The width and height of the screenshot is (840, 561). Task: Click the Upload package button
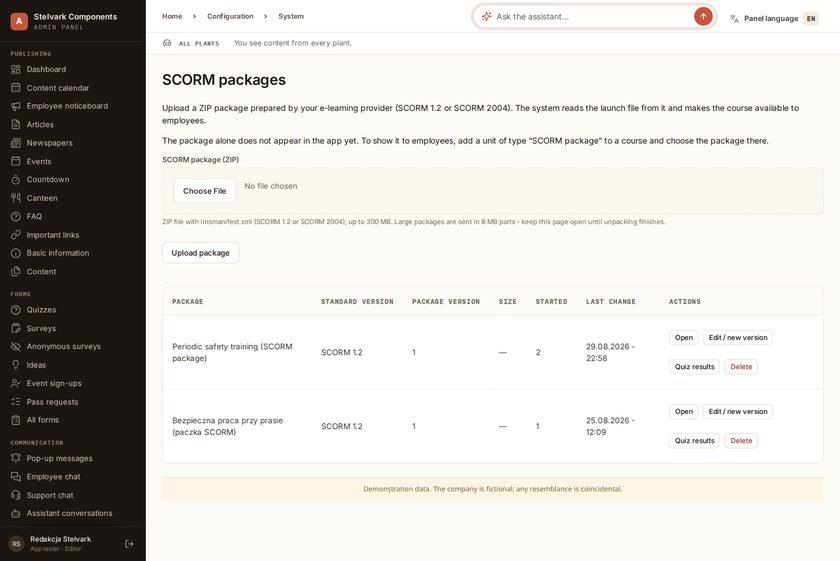click(x=200, y=253)
